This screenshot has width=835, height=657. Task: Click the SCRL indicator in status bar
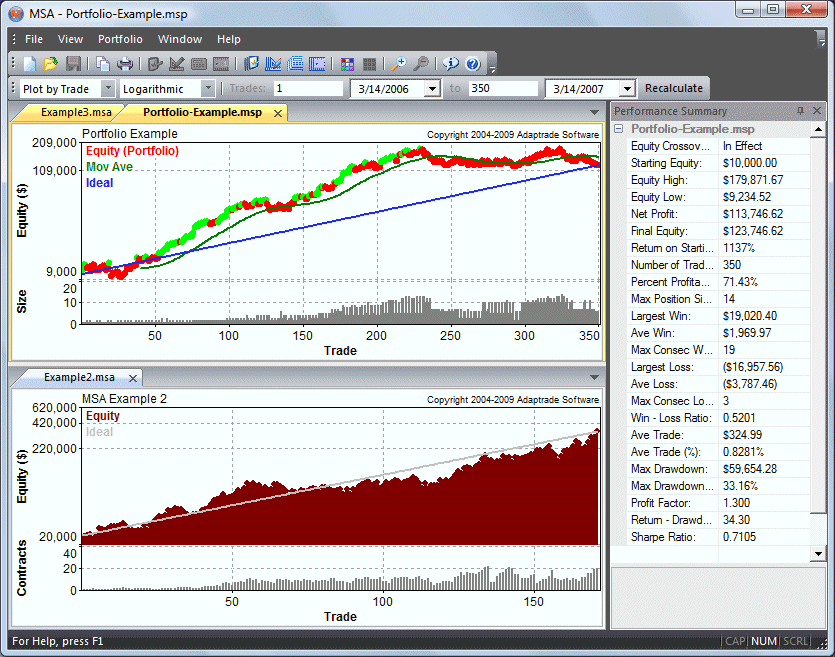click(796, 641)
